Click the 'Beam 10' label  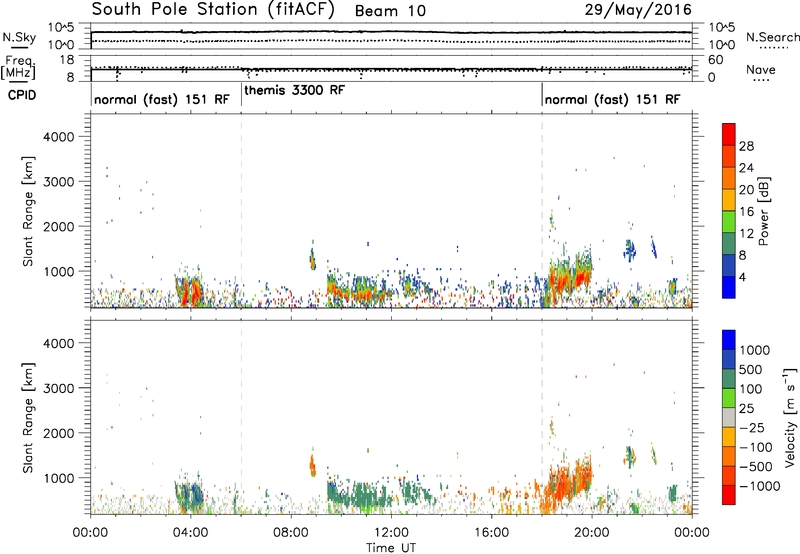pos(390,11)
